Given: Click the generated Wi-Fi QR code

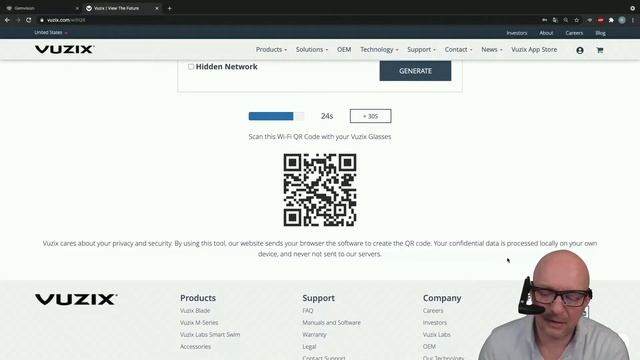Looking at the screenshot, I should click(x=320, y=190).
